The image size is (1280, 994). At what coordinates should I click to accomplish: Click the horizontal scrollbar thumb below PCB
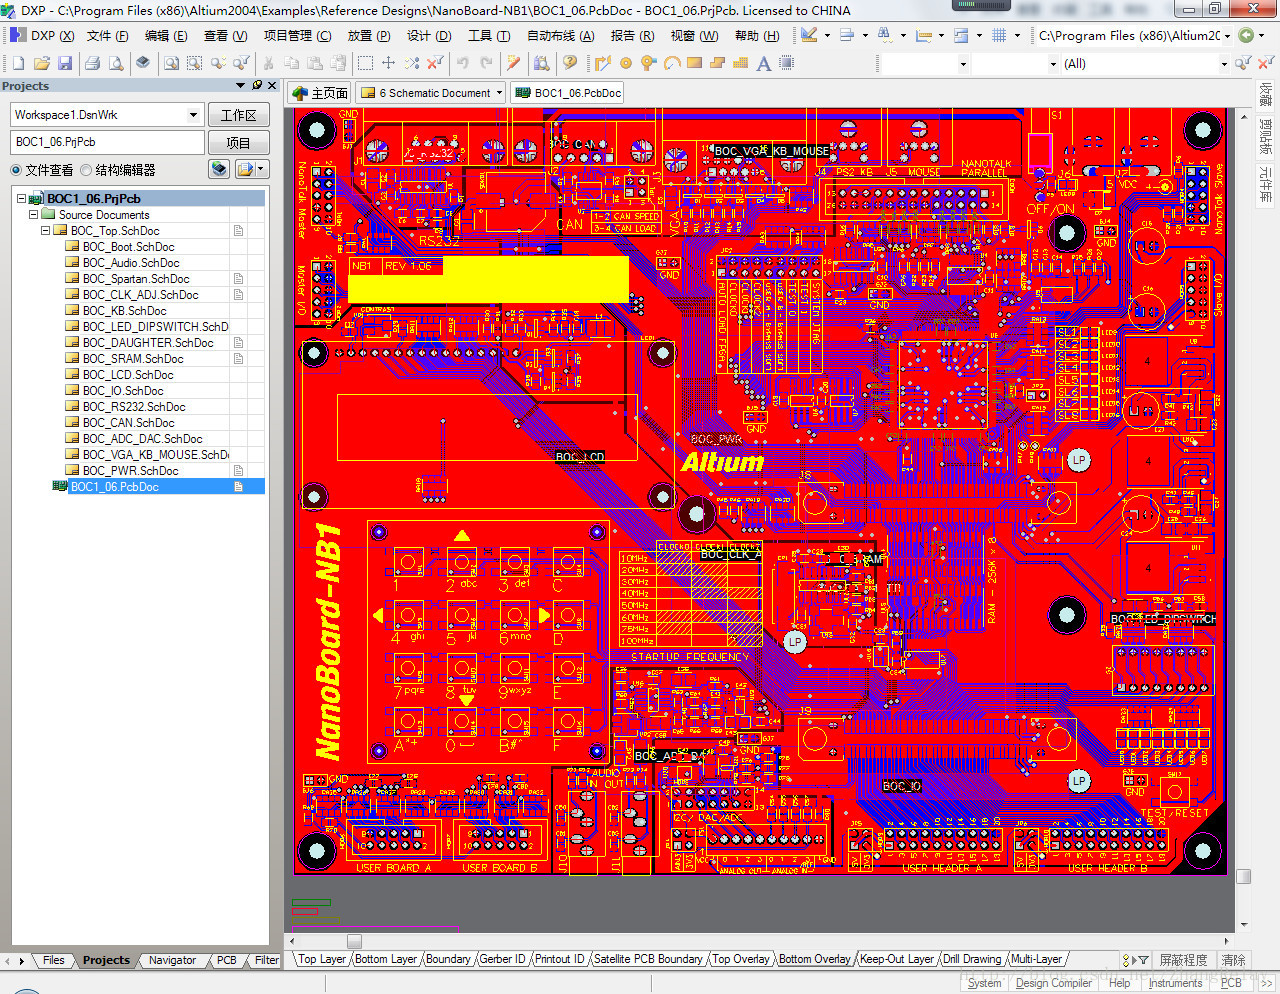pyautogui.click(x=354, y=941)
